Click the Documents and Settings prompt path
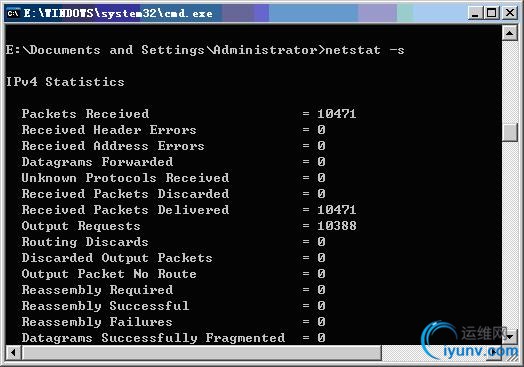524x367 pixels. [165, 50]
